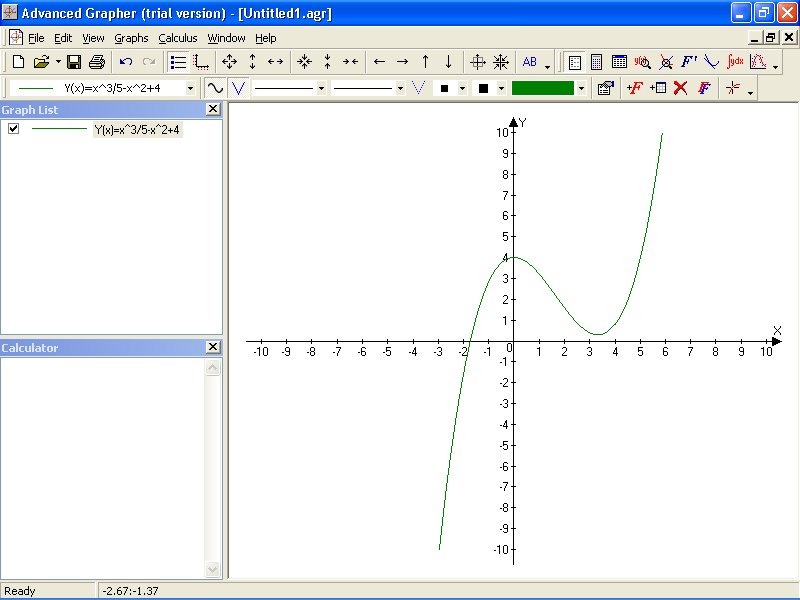Image resolution: width=800 pixels, height=600 pixels.
Task: Click the fit-to-view converging arrows icon
Action: 501,62
